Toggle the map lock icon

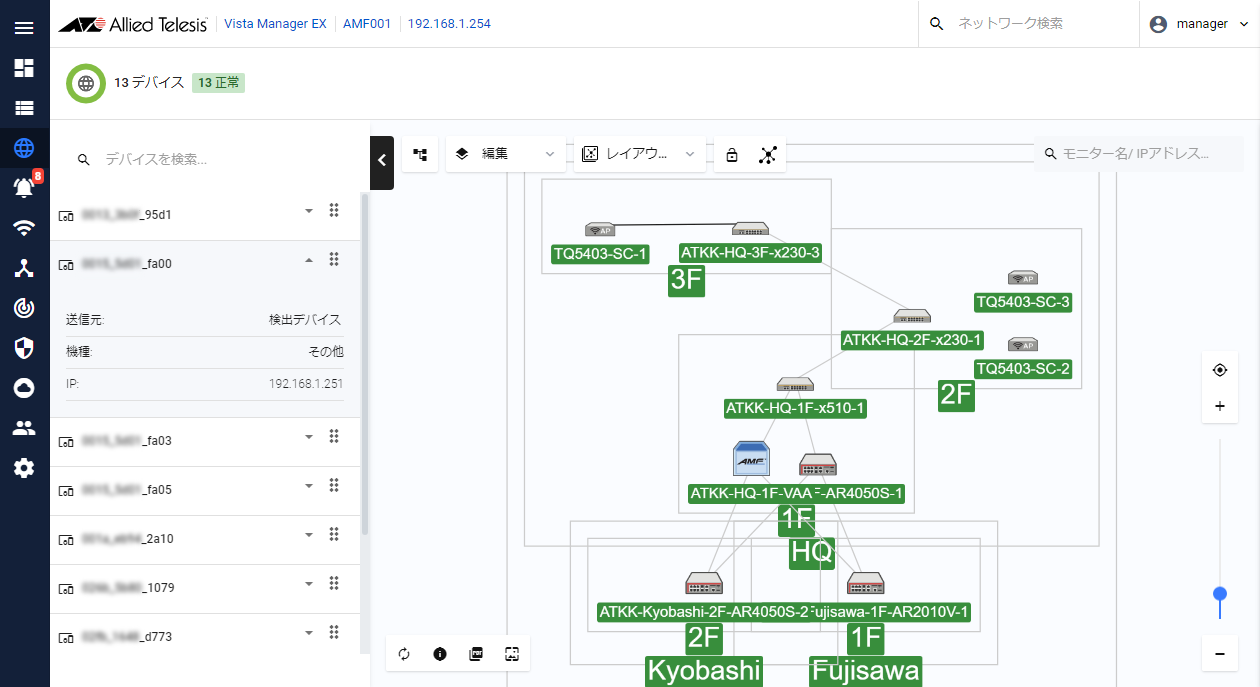(732, 155)
